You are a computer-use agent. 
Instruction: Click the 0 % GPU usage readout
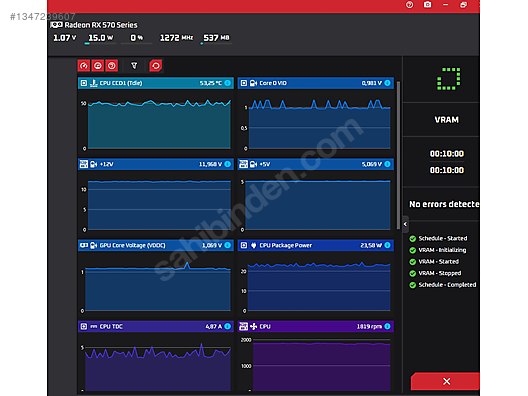(137, 38)
